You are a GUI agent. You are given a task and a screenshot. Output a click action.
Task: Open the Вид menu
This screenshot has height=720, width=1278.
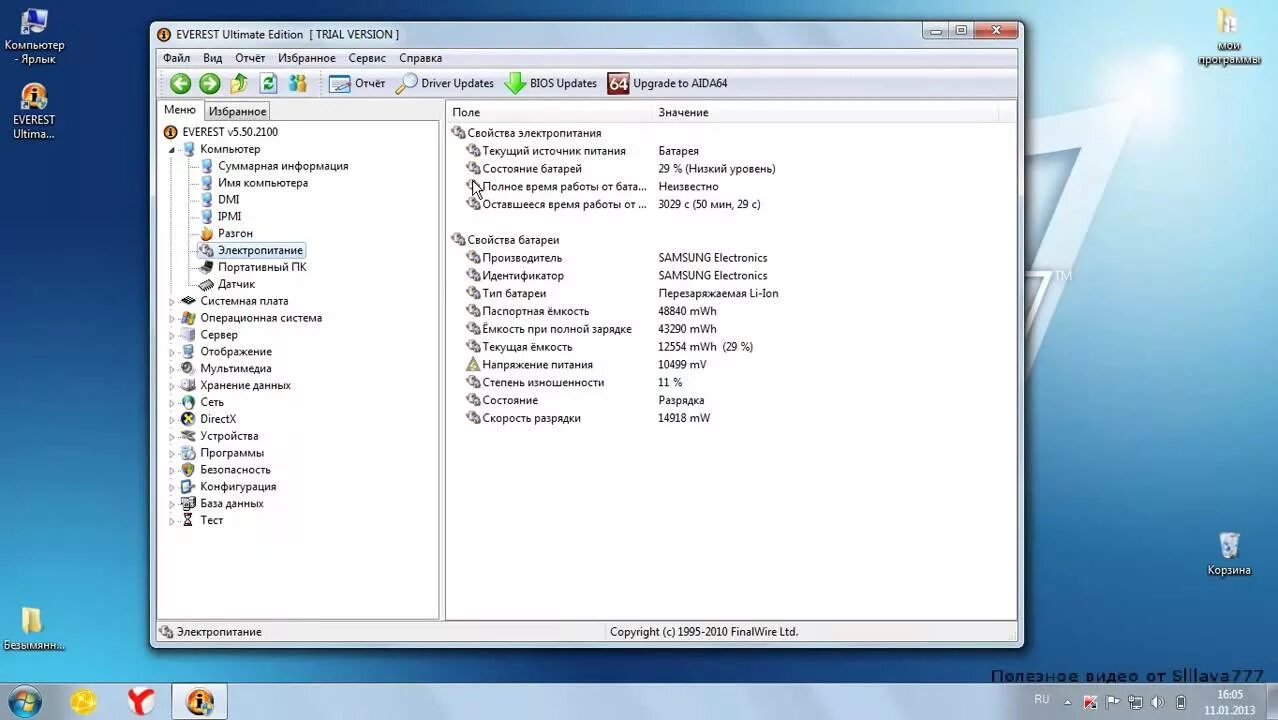[212, 58]
